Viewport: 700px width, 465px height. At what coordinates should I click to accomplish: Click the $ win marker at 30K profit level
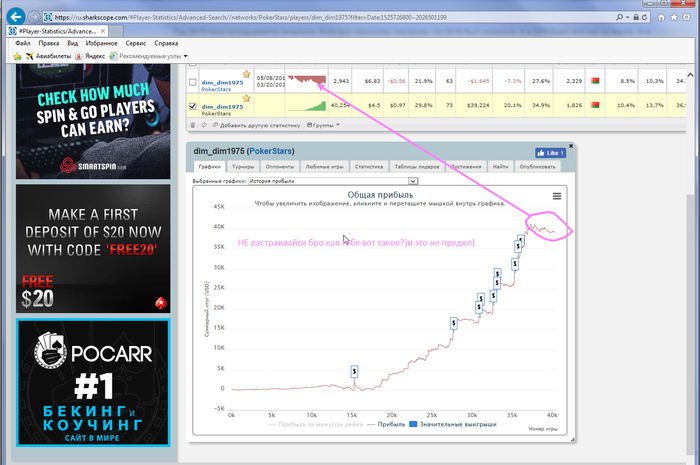point(515,265)
